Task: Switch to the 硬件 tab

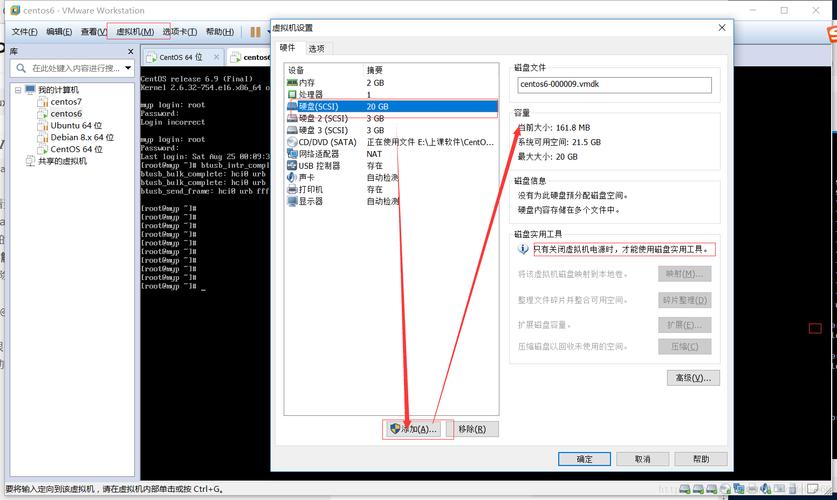Action: point(287,48)
